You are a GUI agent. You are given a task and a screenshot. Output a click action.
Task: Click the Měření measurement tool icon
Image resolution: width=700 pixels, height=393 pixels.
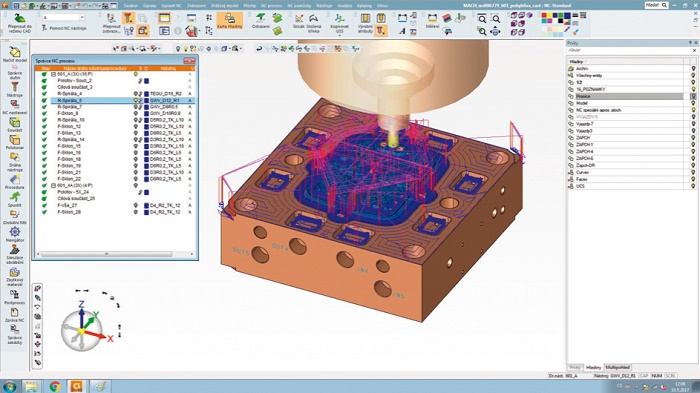coord(432,21)
